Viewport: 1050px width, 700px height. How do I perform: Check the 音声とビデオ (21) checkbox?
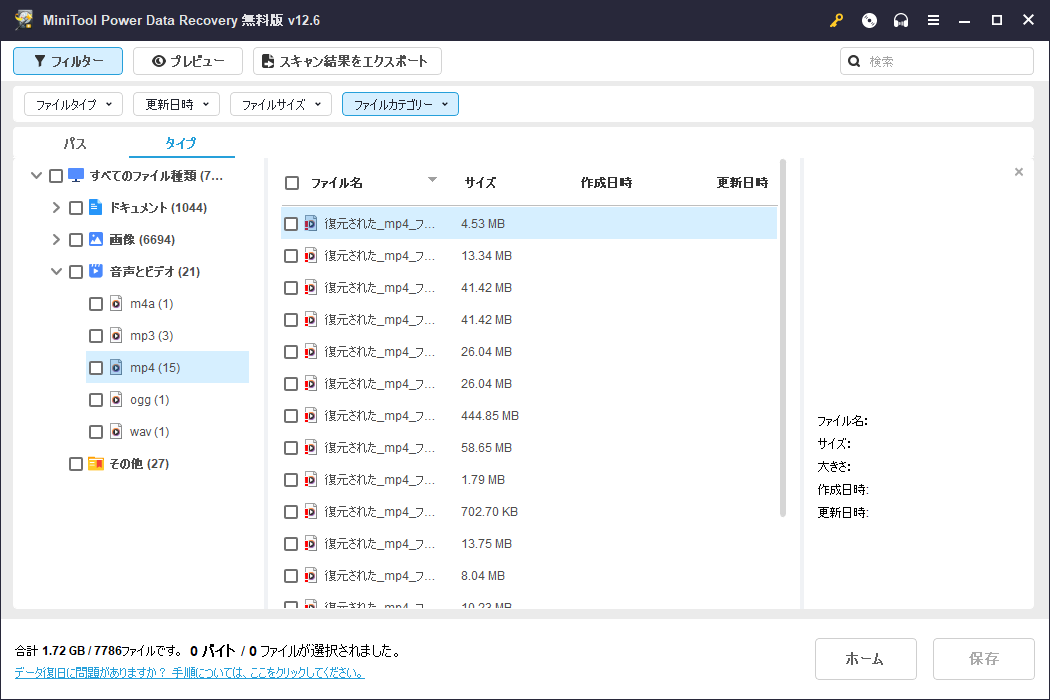[x=76, y=271]
